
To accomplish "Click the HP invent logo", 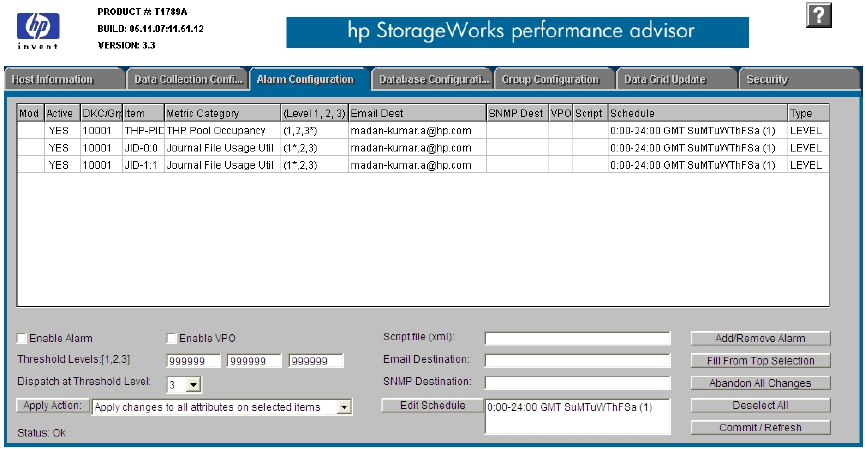I will click(38, 26).
